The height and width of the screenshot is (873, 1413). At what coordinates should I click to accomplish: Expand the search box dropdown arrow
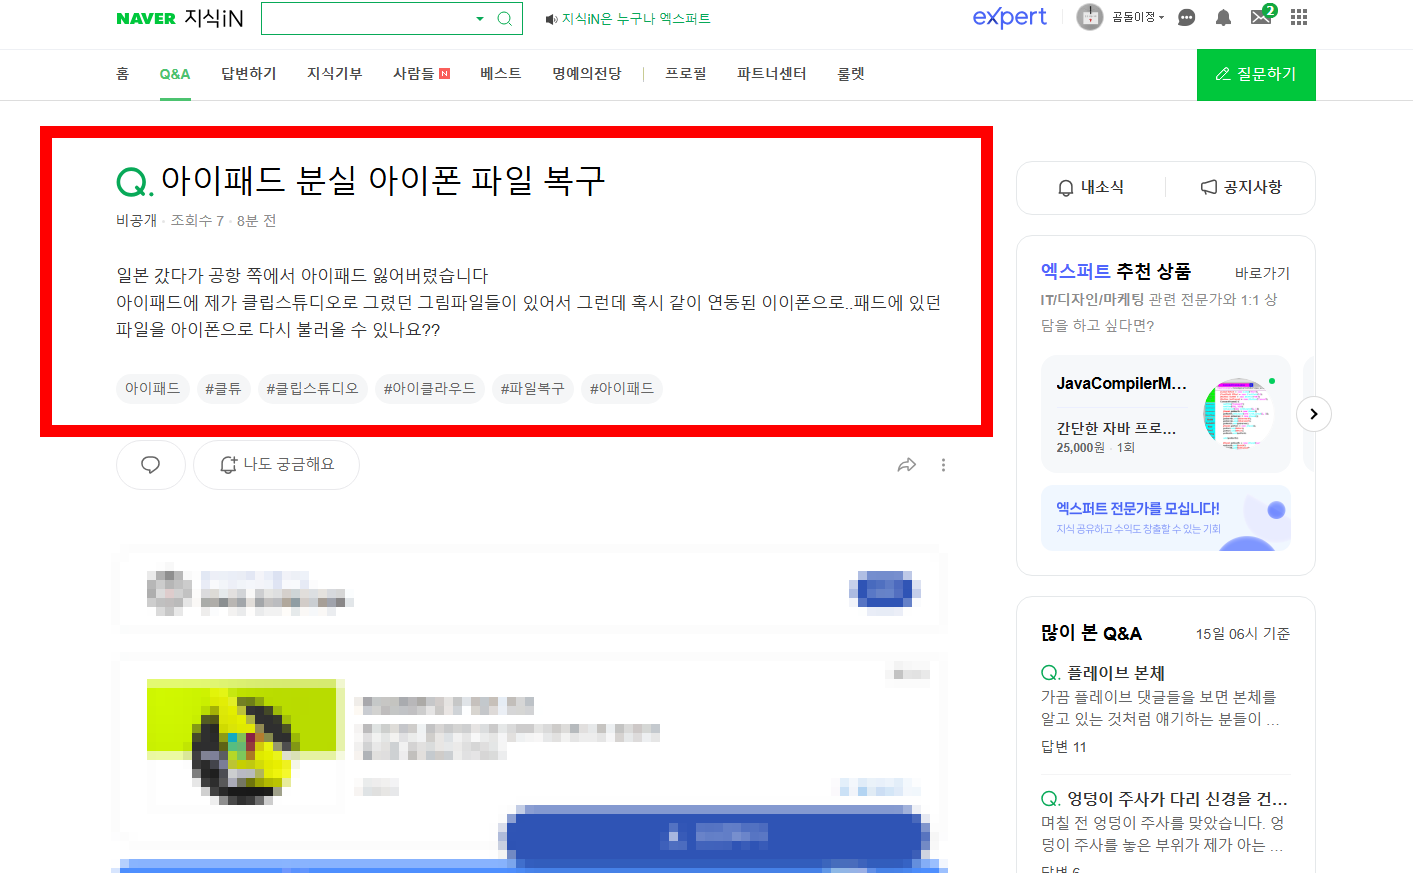(x=480, y=19)
